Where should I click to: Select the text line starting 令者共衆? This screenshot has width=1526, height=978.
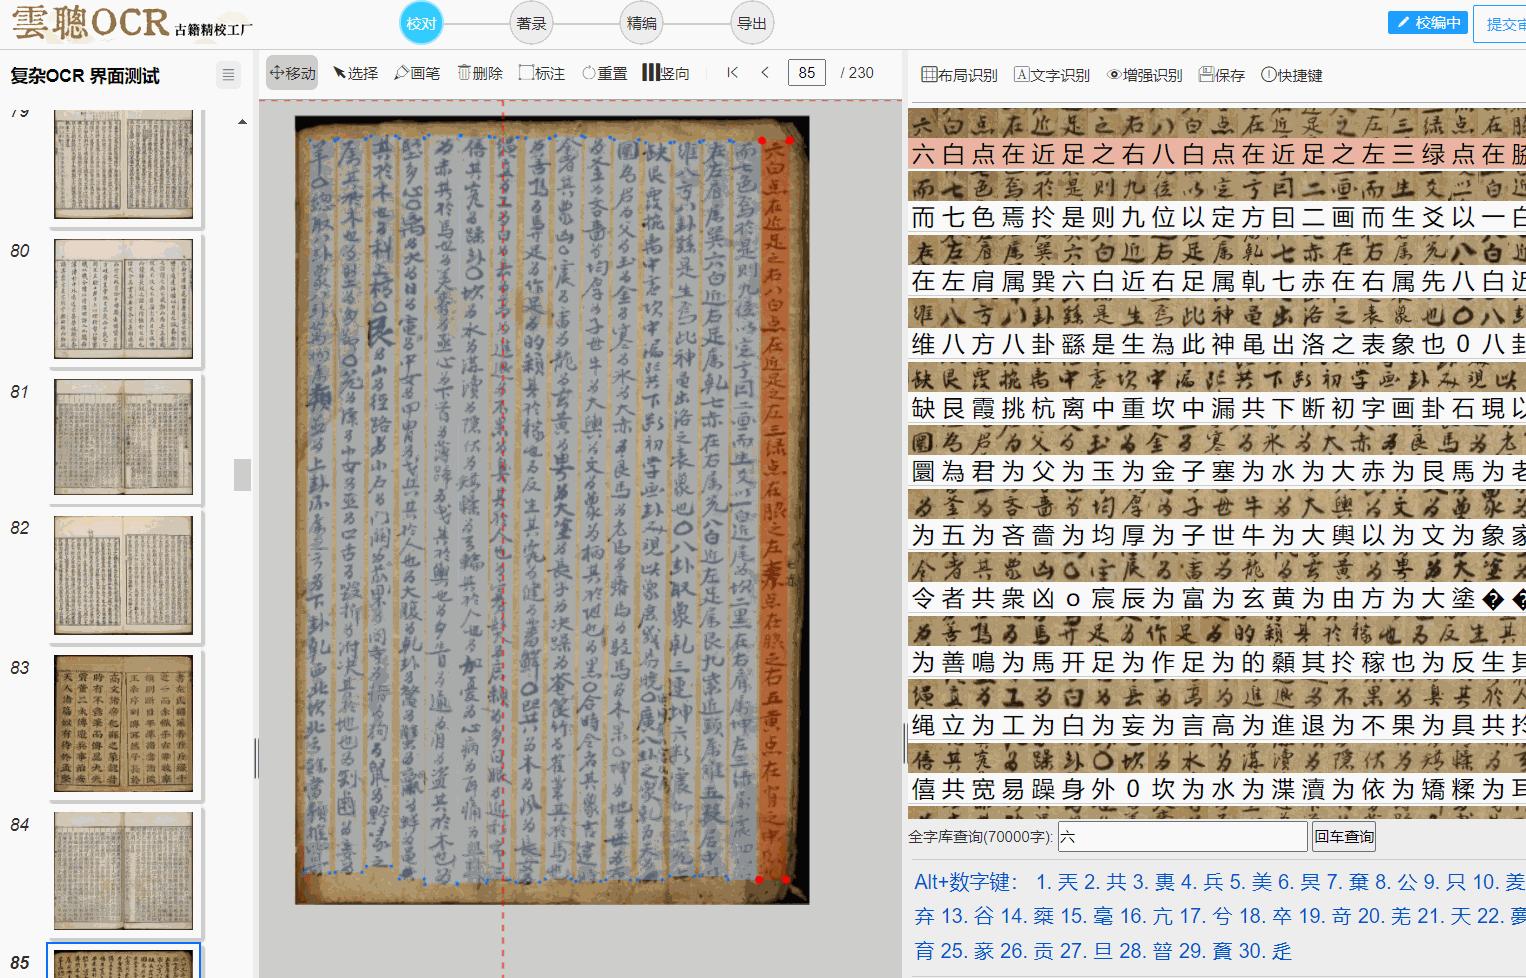pyautogui.click(x=1217, y=598)
